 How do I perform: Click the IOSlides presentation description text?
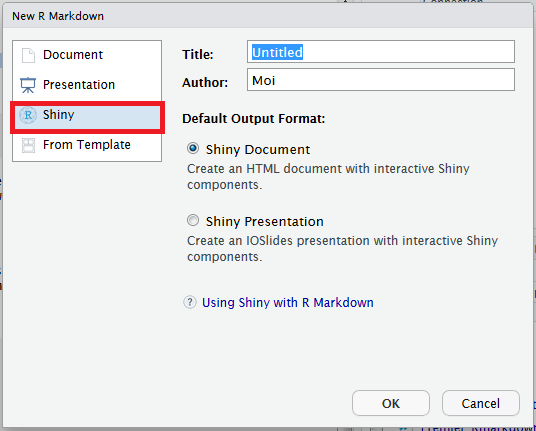pos(342,248)
